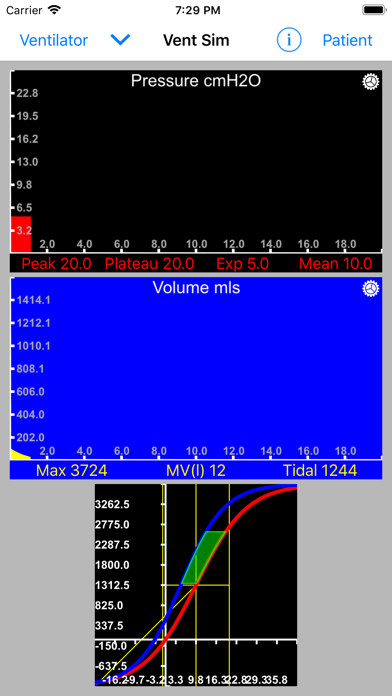Click the Exp 5.0 readout
The height and width of the screenshot is (696, 392).
[x=242, y=264]
